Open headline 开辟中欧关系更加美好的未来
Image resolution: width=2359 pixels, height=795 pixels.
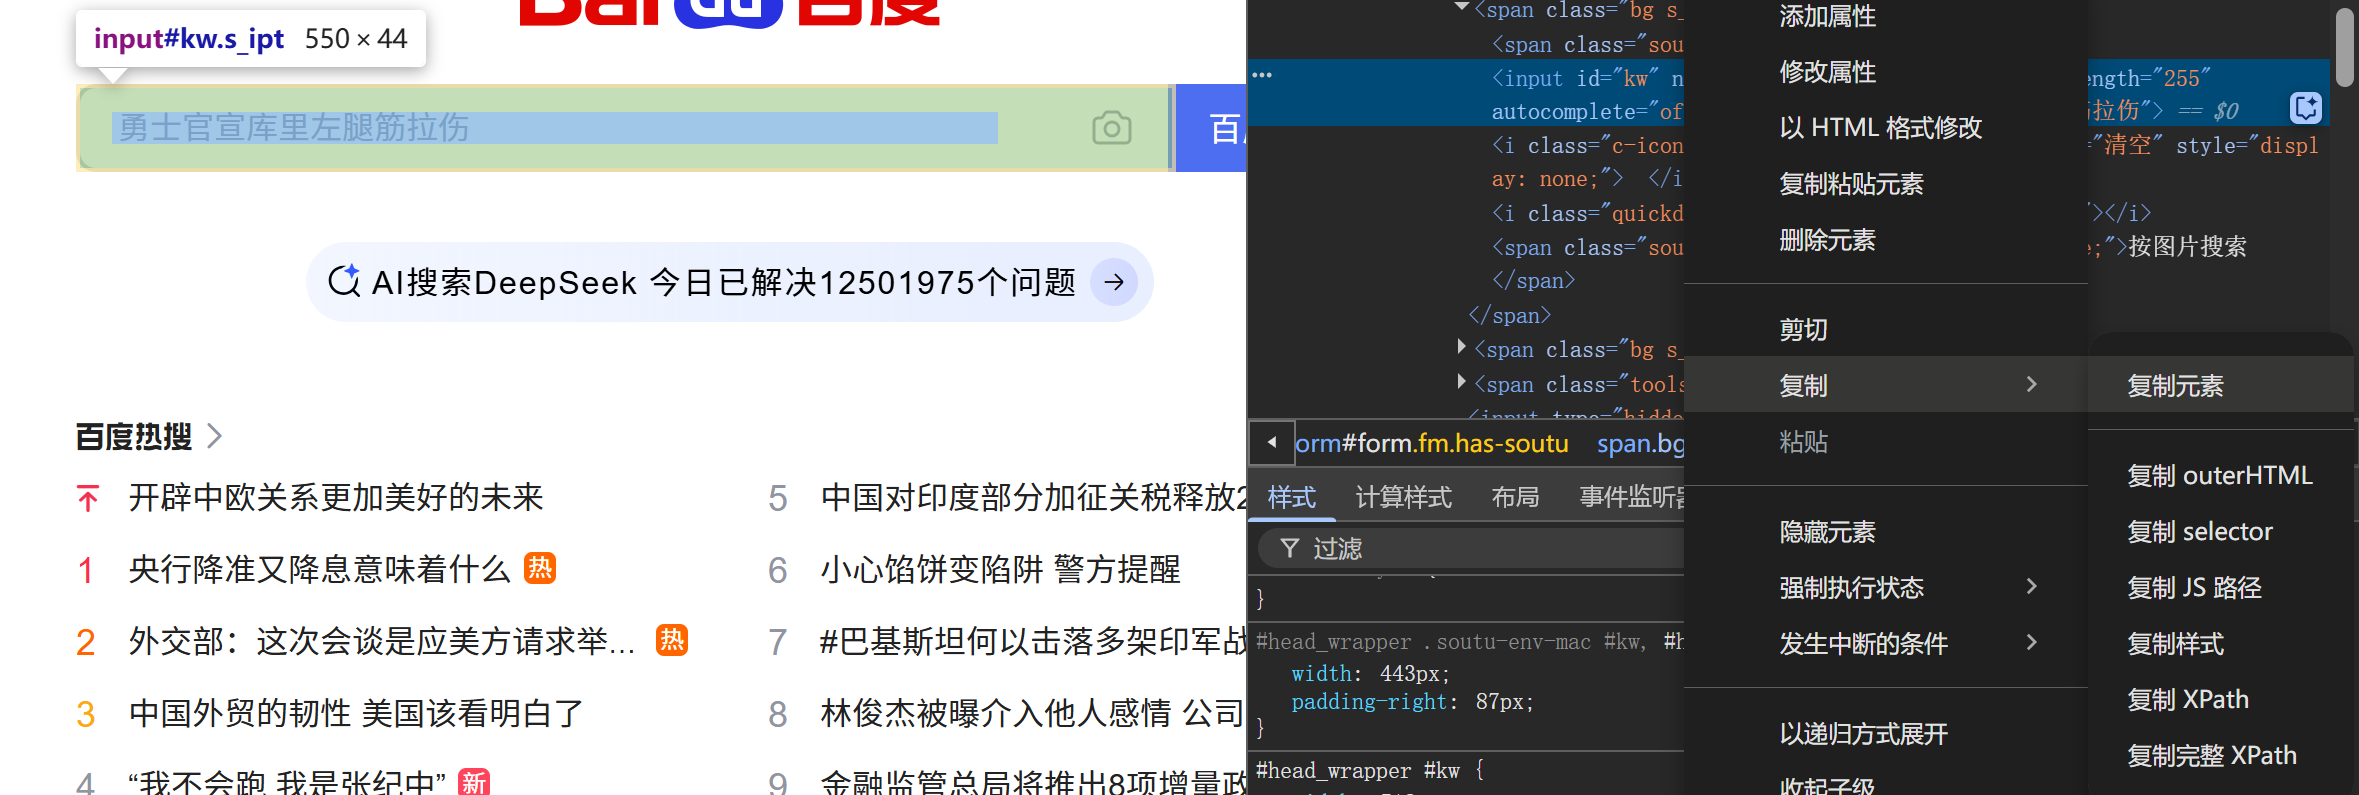336,497
